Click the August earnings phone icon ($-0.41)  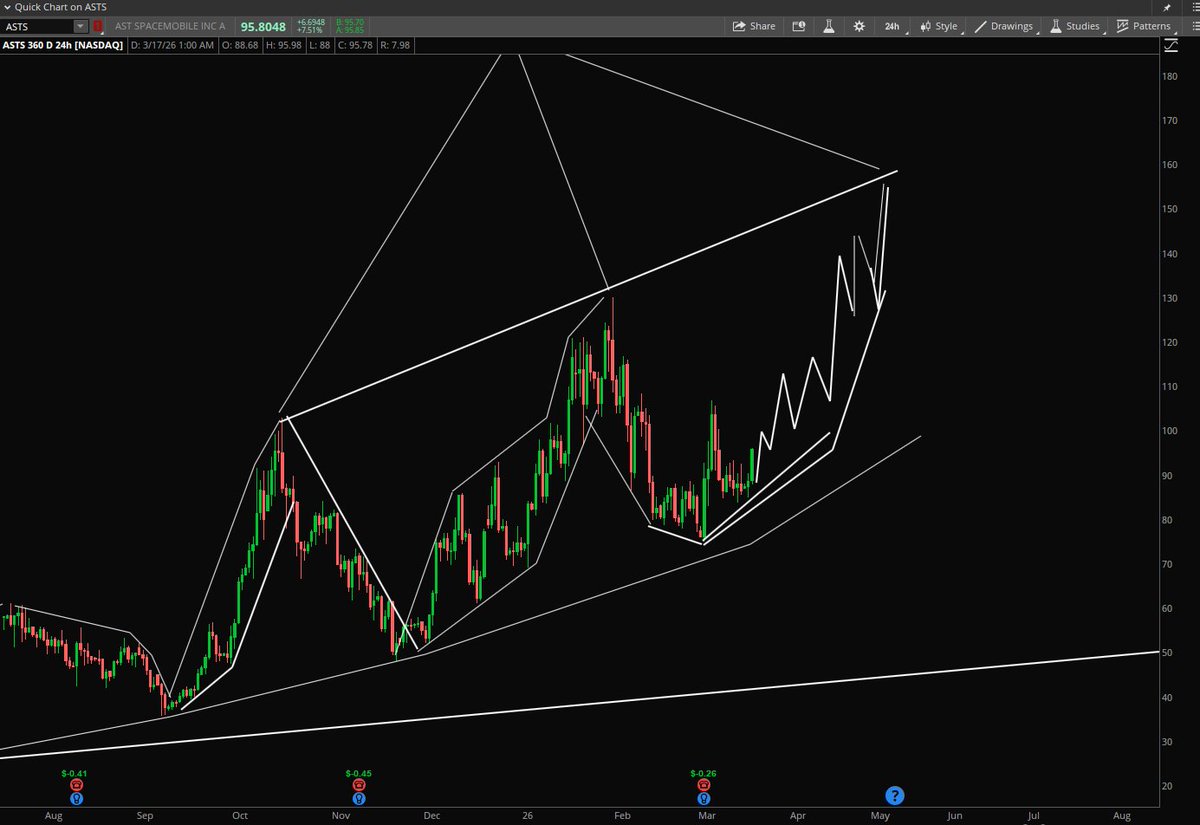76,786
